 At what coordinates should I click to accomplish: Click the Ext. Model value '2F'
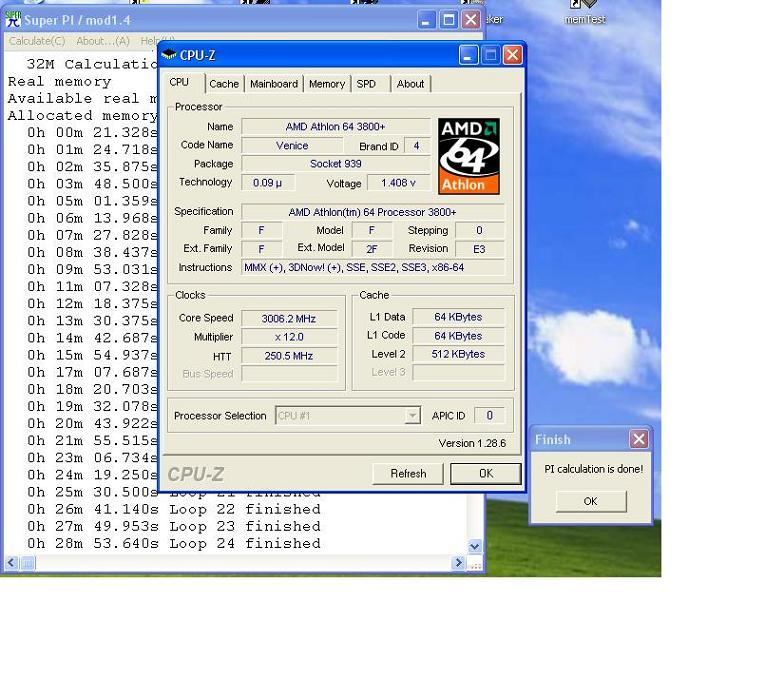(371, 249)
